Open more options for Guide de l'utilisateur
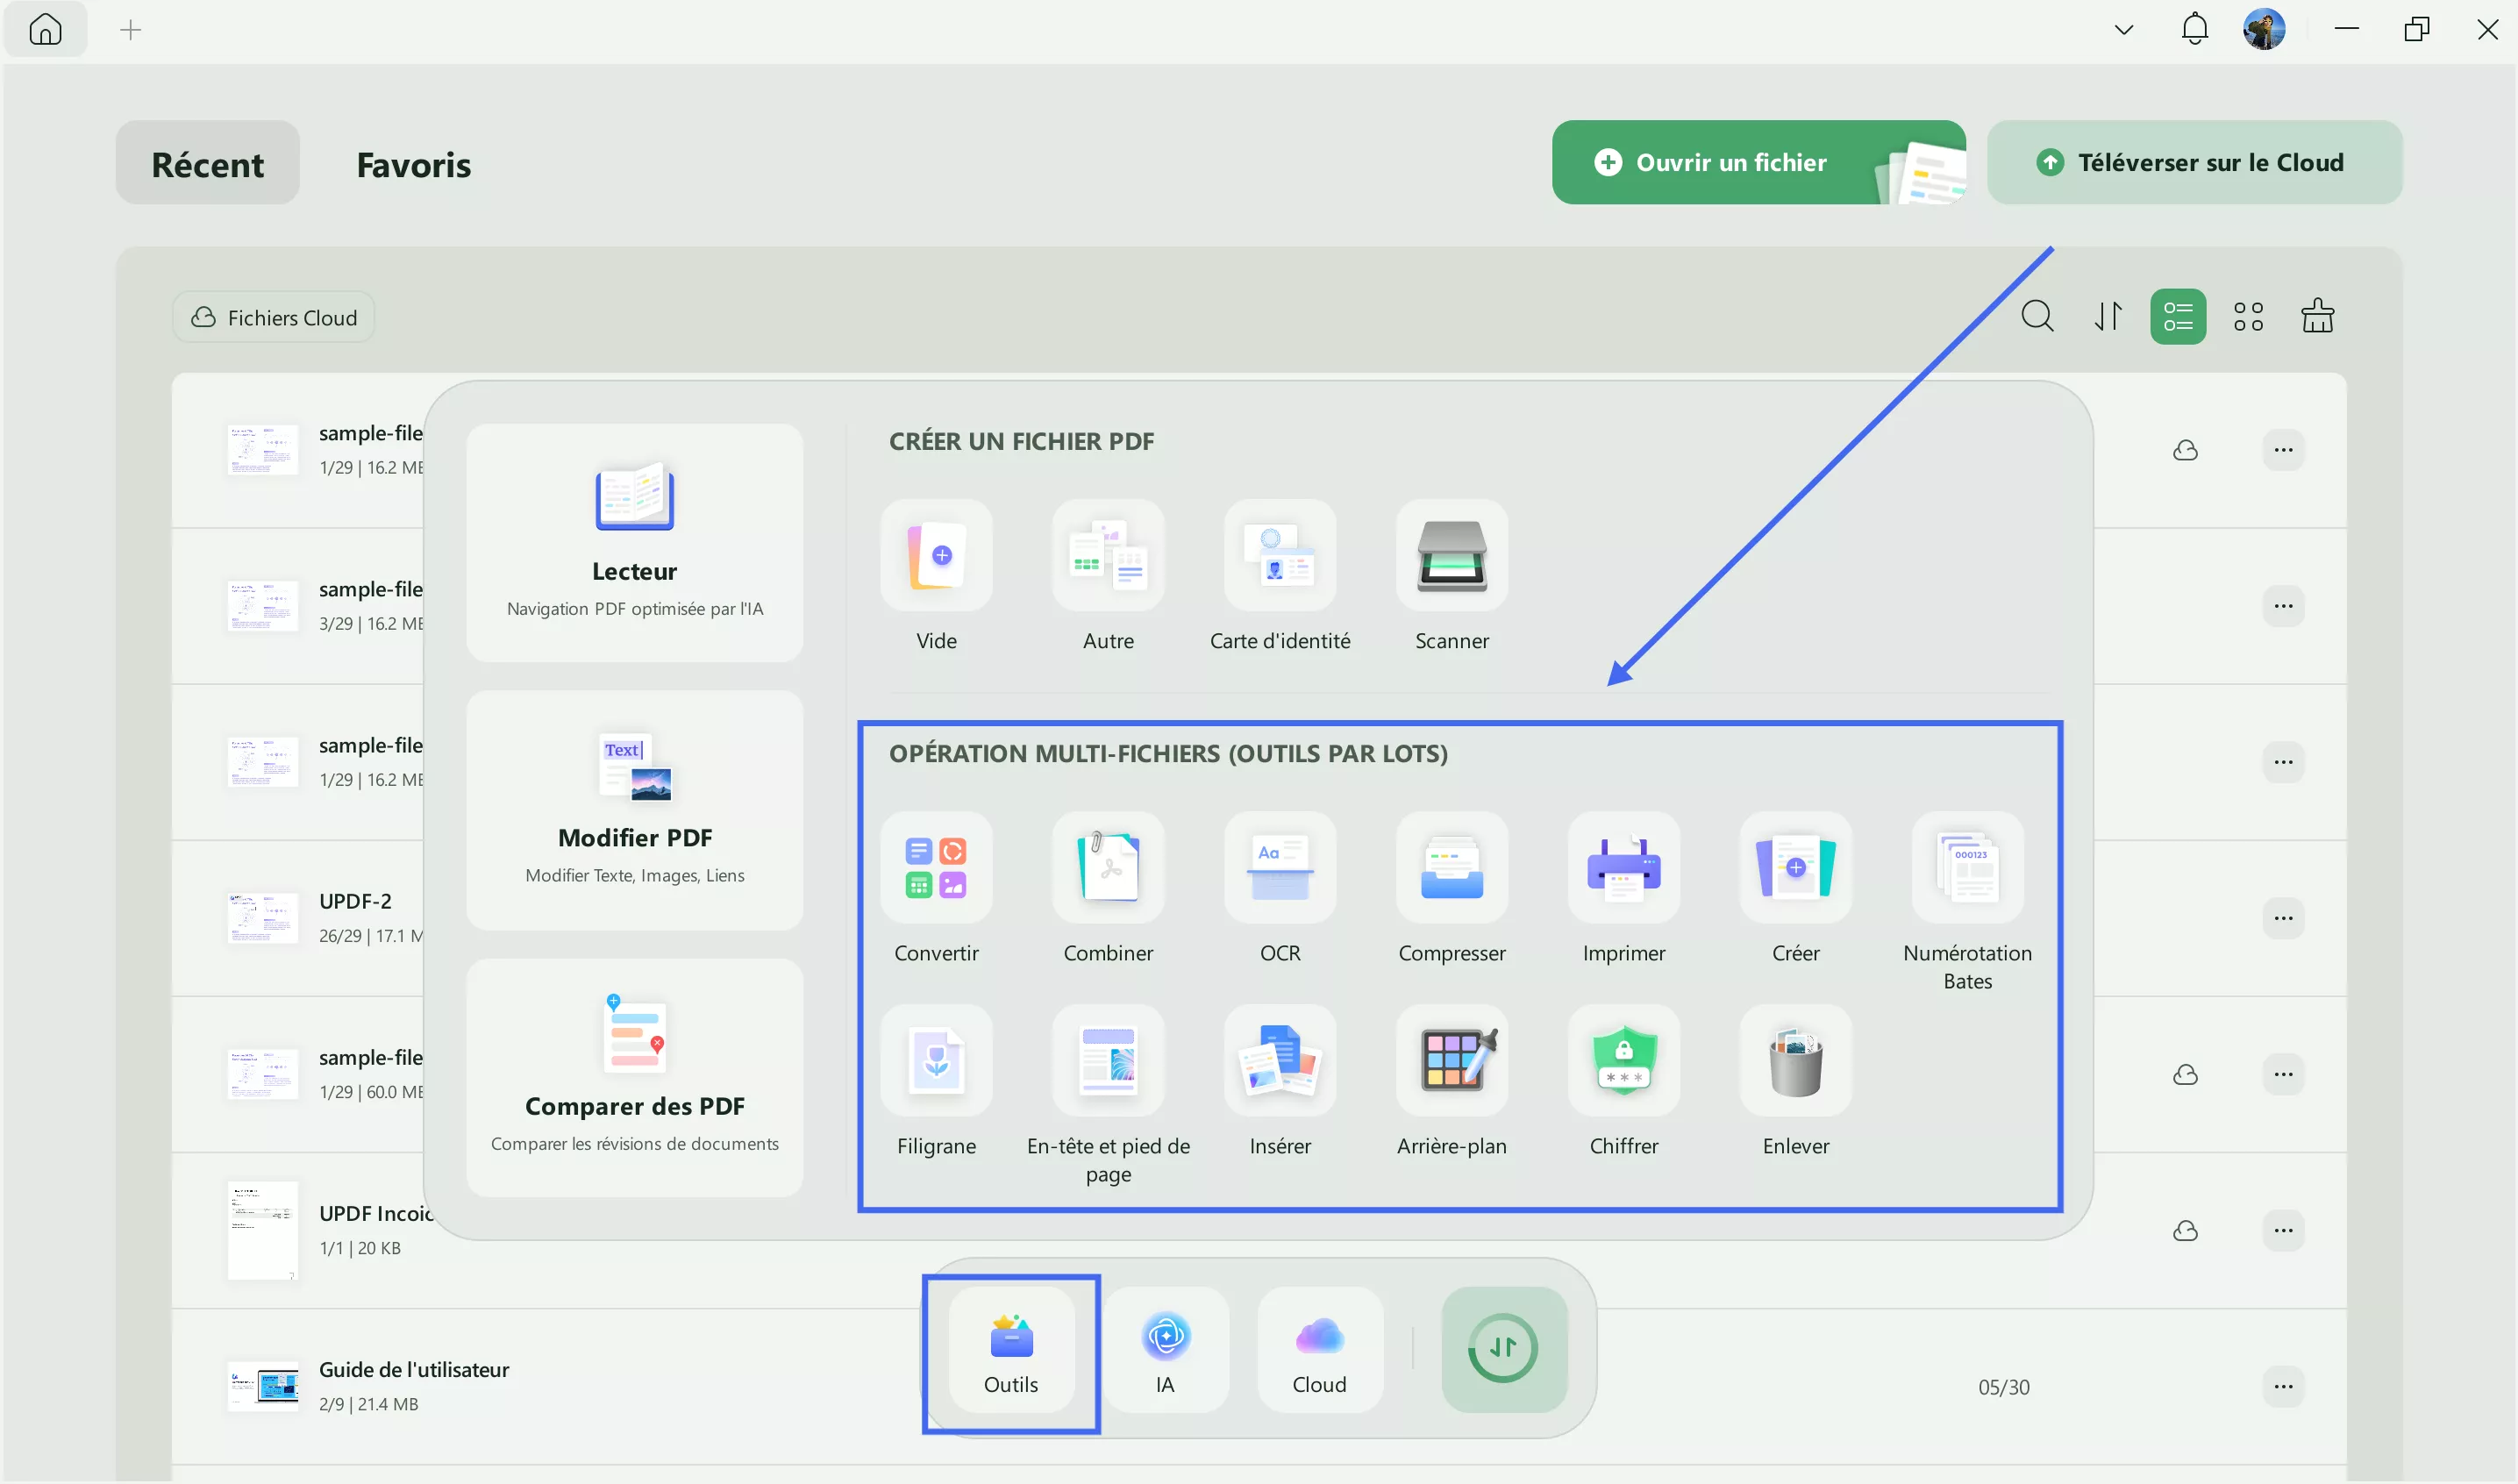The height and width of the screenshot is (1484, 2518). click(2283, 1386)
